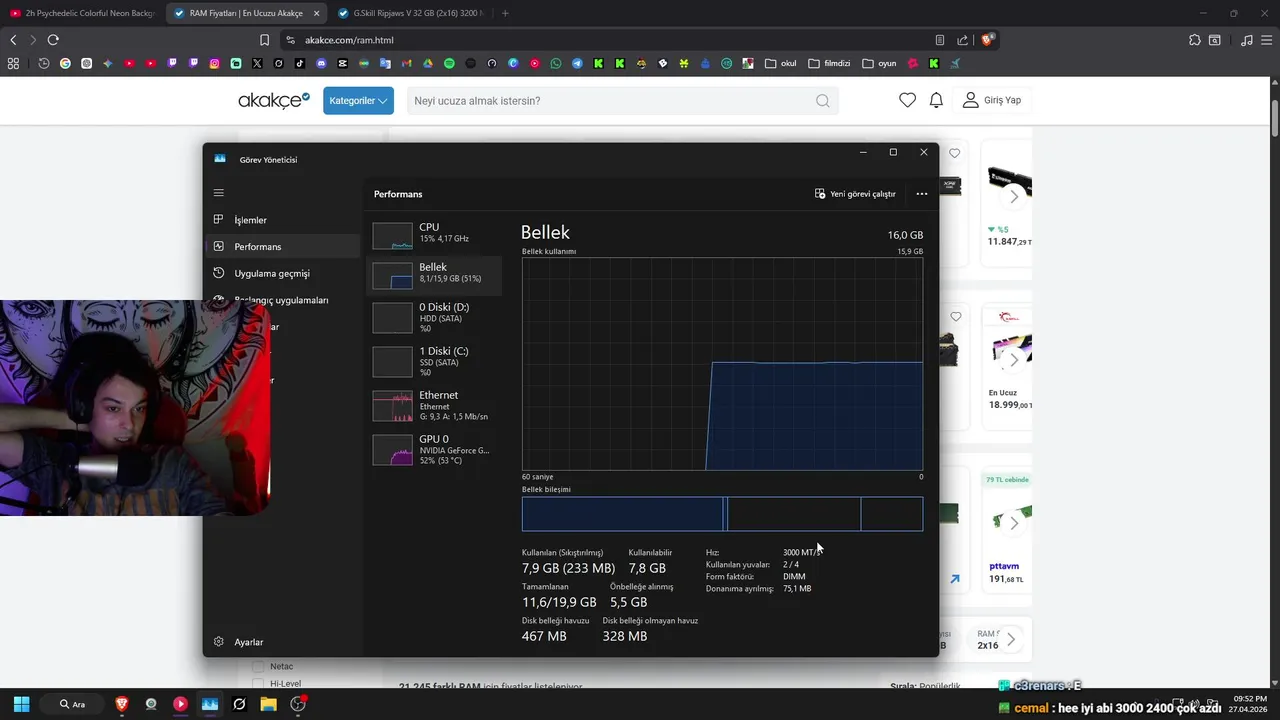Open the okul bookmarks folder
Screen dimensions: 1280x720
pyautogui.click(x=781, y=63)
